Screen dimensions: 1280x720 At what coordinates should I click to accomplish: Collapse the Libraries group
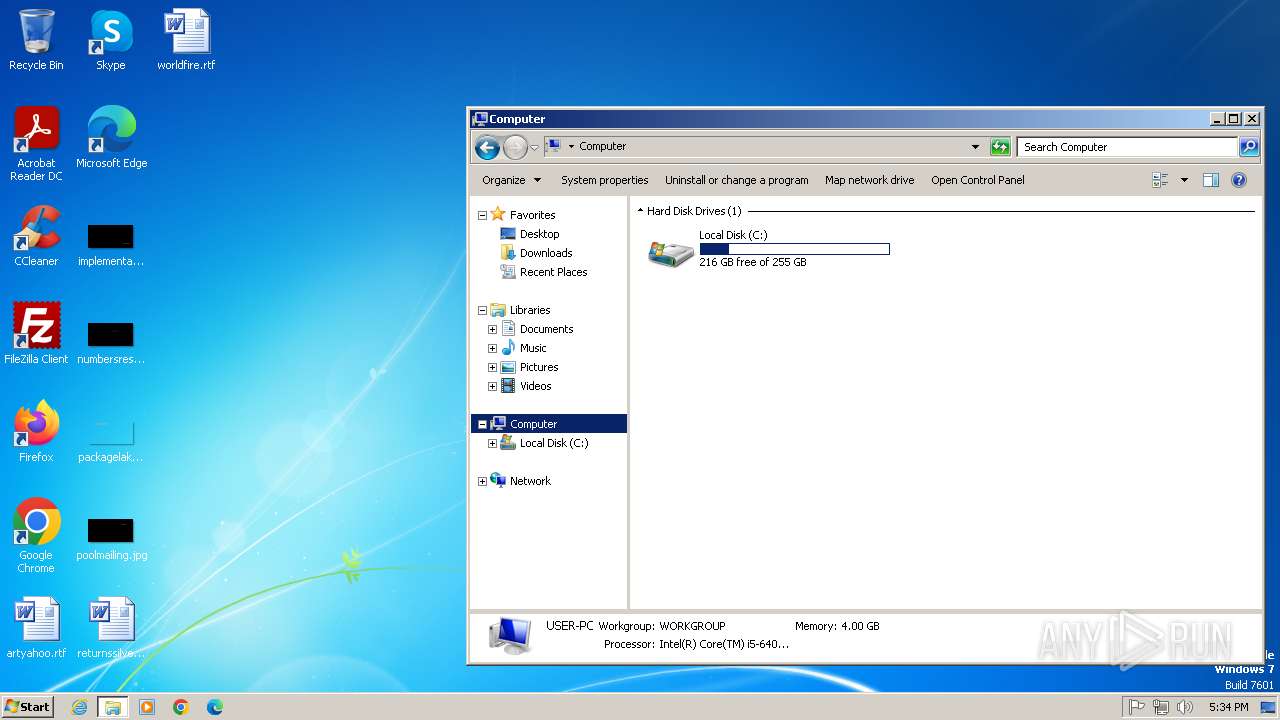tap(482, 310)
